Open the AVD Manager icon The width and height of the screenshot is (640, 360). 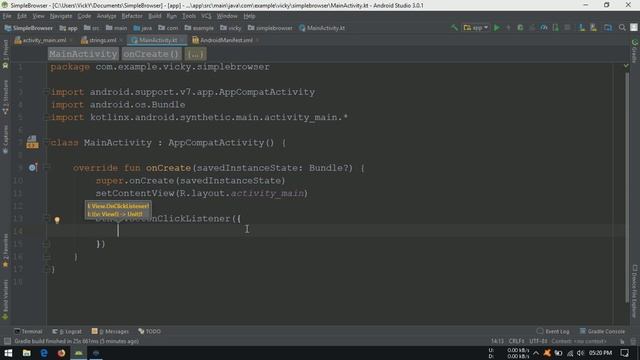[582, 28]
